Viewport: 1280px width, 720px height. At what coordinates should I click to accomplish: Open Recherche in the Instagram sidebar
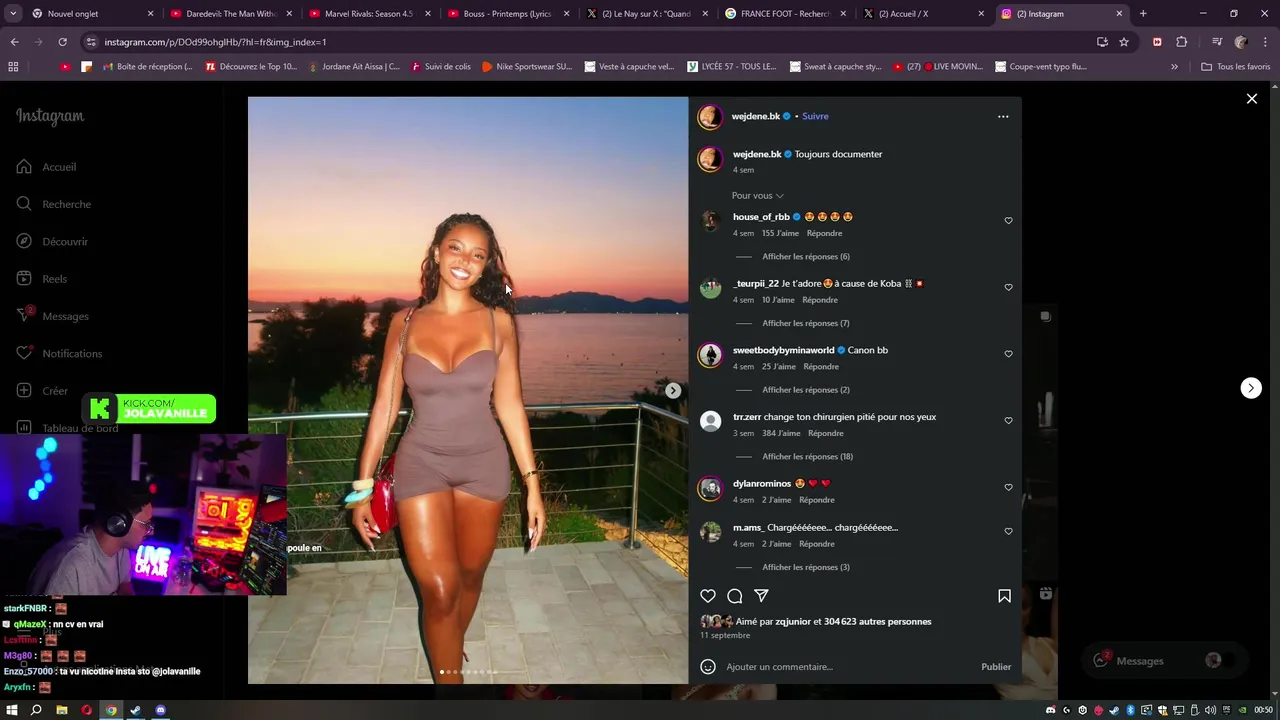(53, 204)
